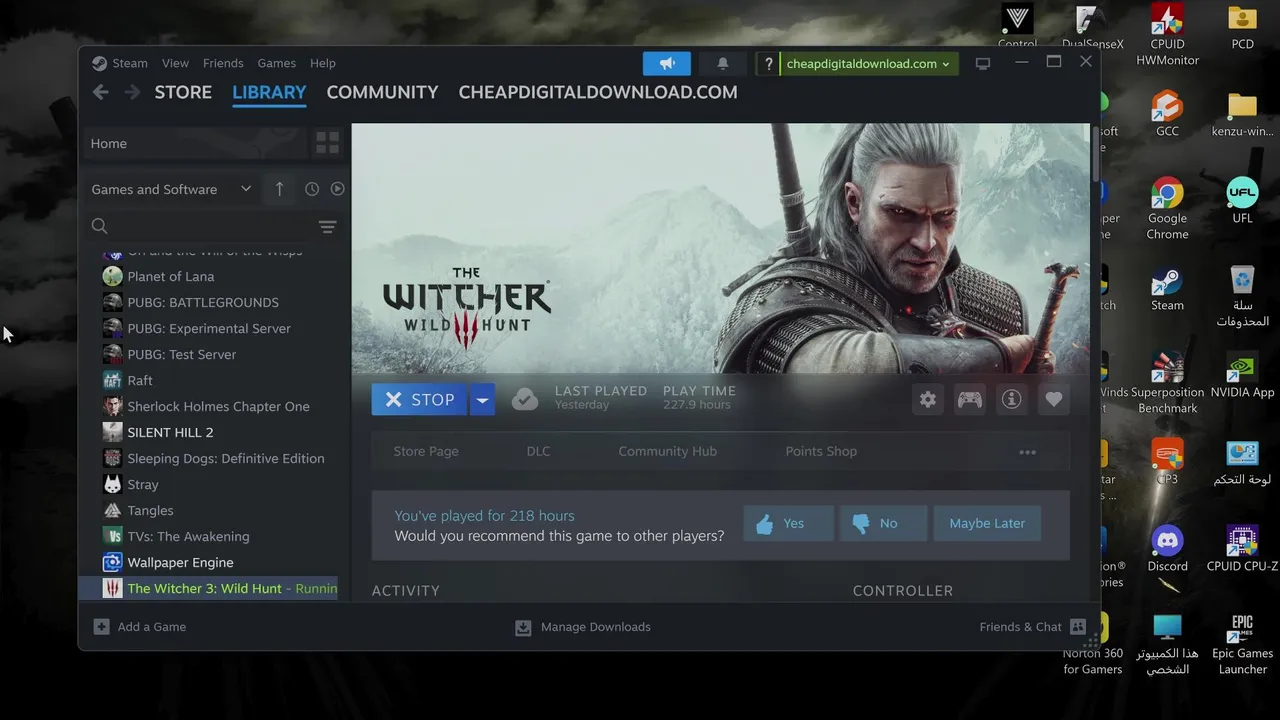Image resolution: width=1280 pixels, height=720 pixels.
Task: Click Add a Game
Action: pyautogui.click(x=140, y=627)
